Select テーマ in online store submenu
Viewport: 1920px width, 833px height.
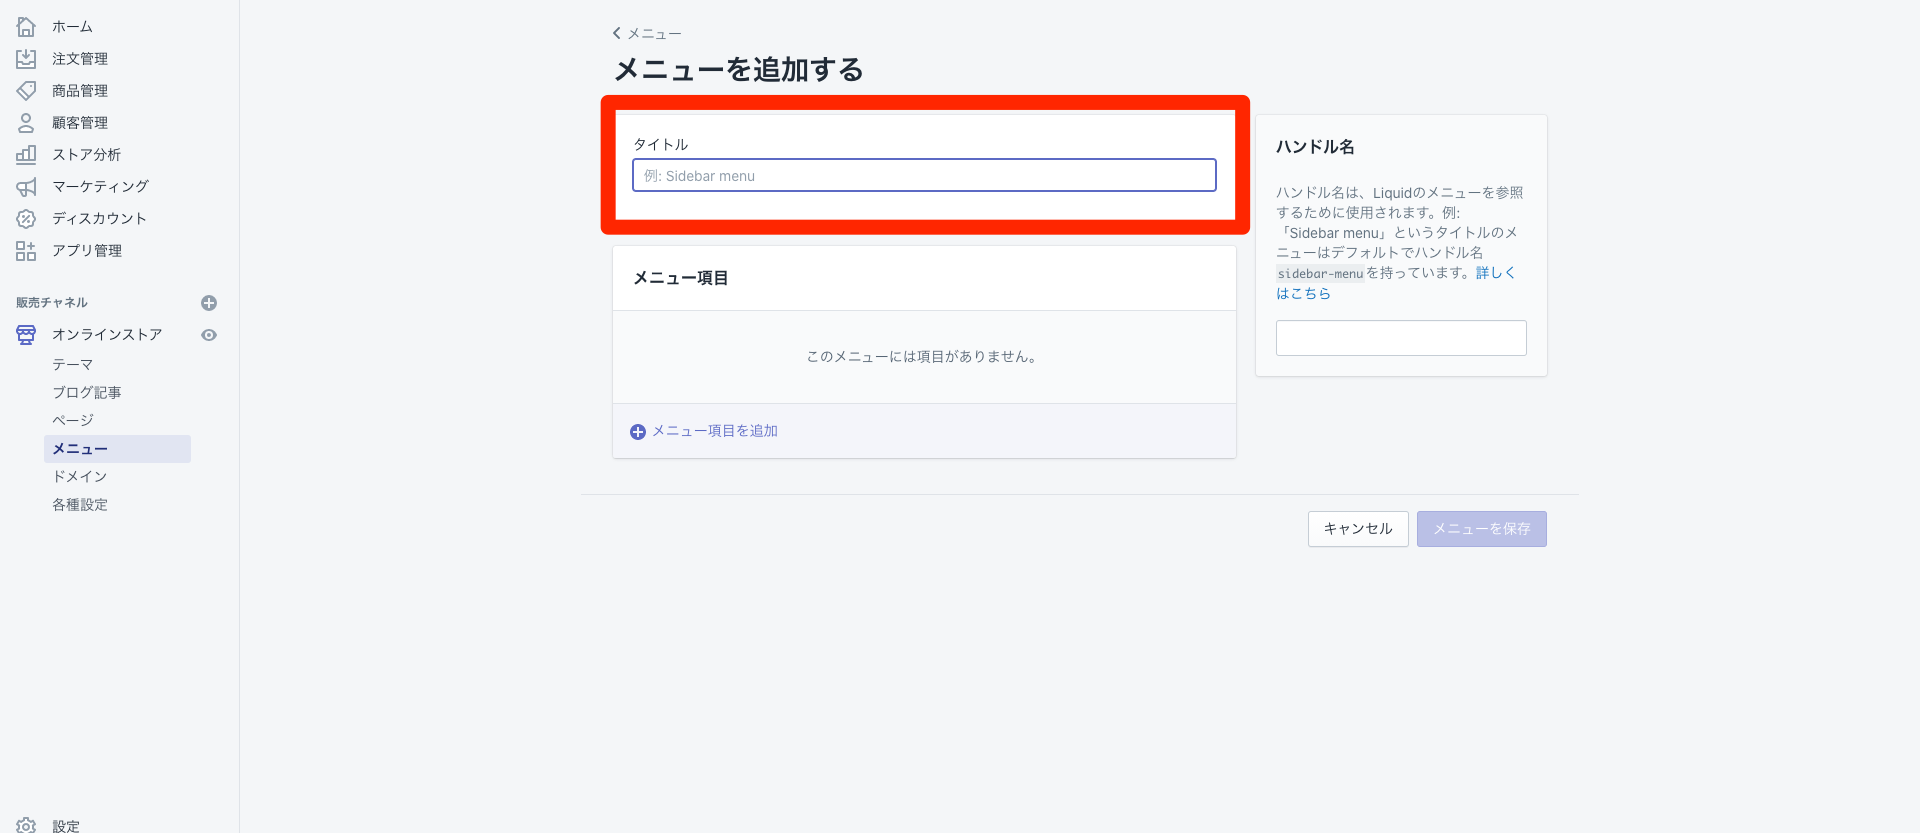(x=73, y=365)
